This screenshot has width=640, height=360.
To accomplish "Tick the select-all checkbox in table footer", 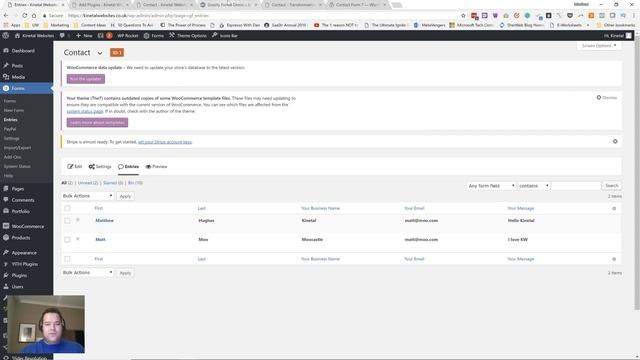I will tap(67, 259).
